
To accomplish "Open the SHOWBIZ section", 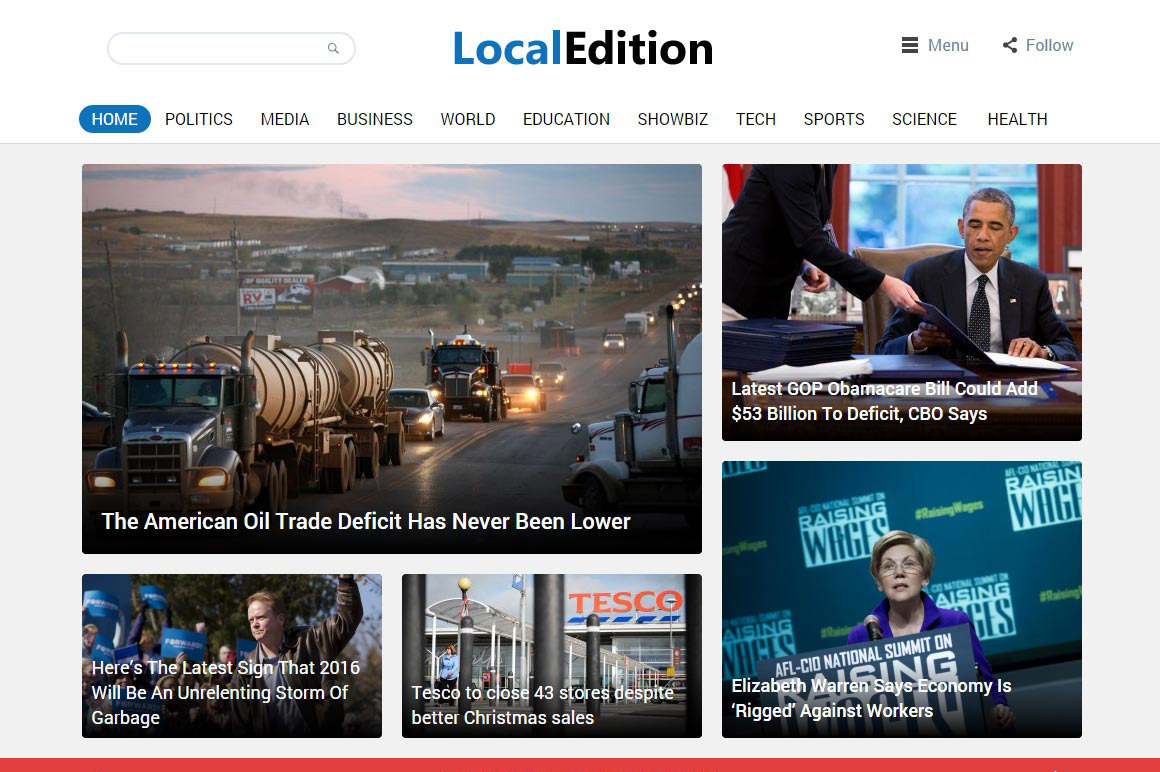I will pos(673,119).
